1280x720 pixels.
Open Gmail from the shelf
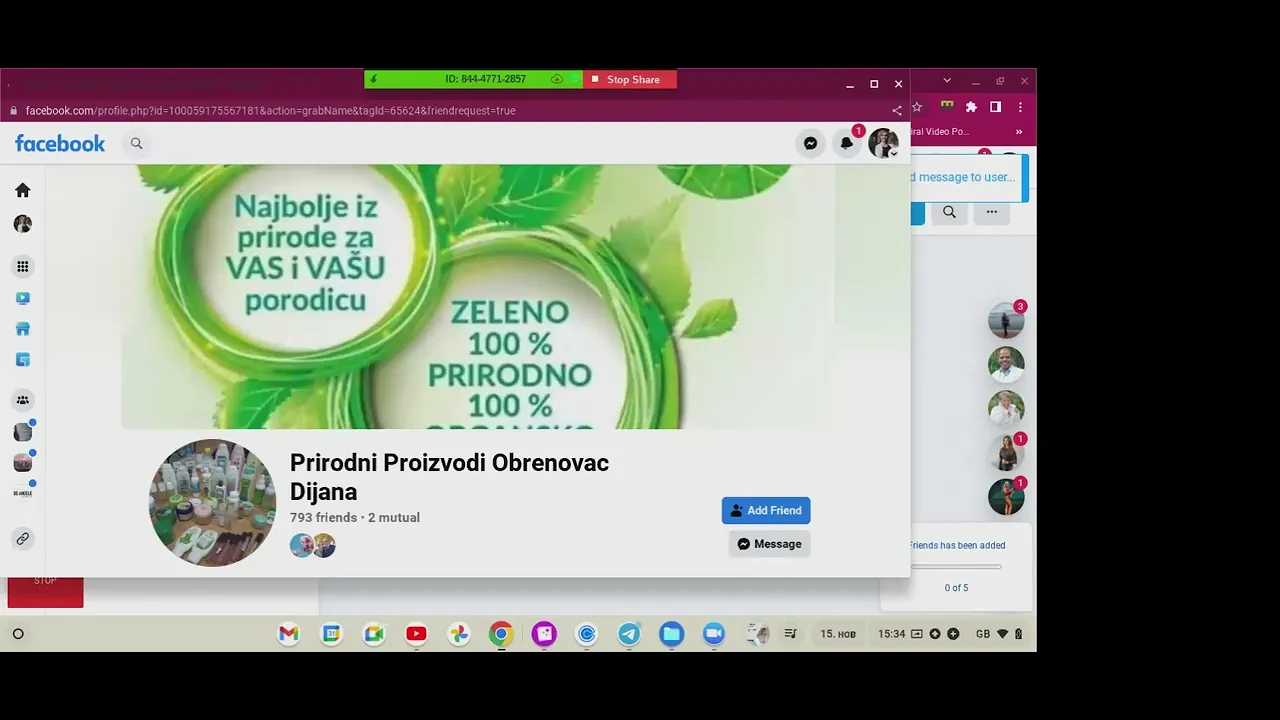[289, 634]
